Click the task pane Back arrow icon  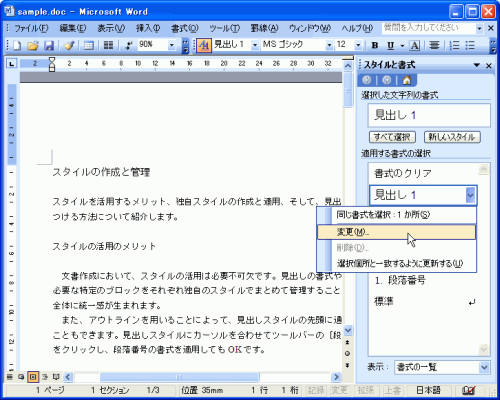point(367,80)
